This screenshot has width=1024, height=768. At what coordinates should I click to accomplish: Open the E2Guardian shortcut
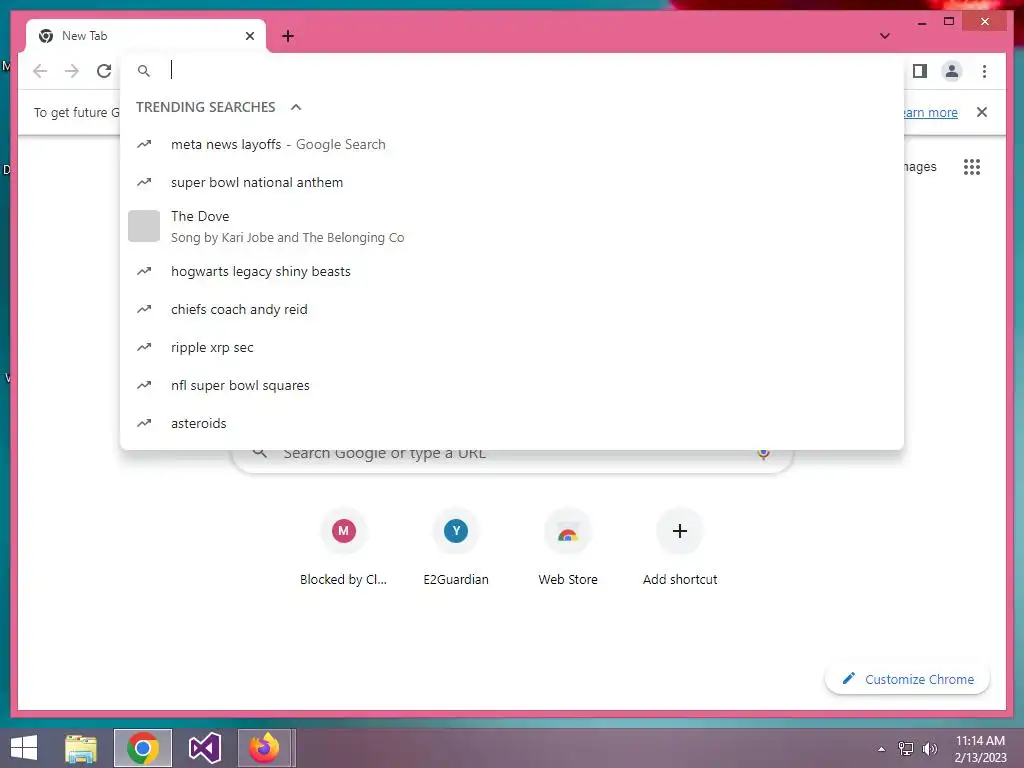click(456, 549)
